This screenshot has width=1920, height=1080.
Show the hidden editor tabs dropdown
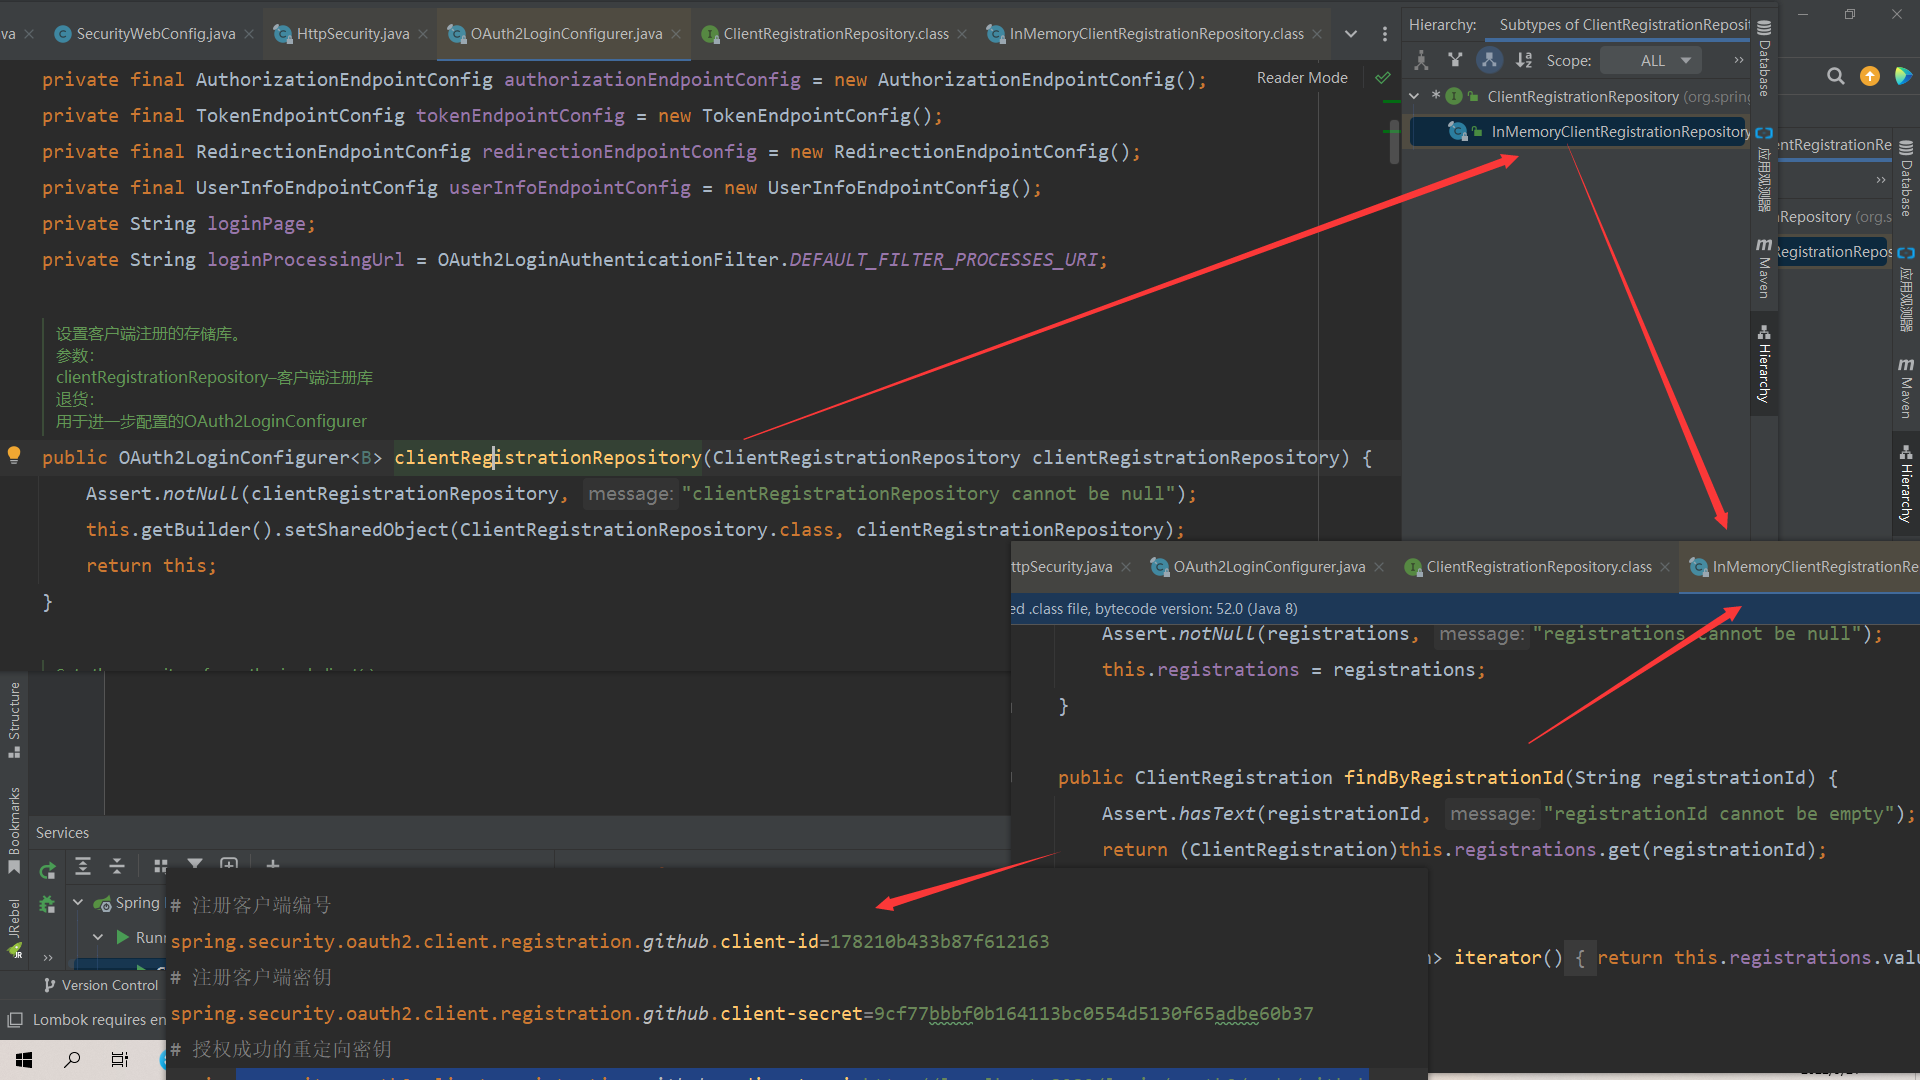click(1351, 34)
